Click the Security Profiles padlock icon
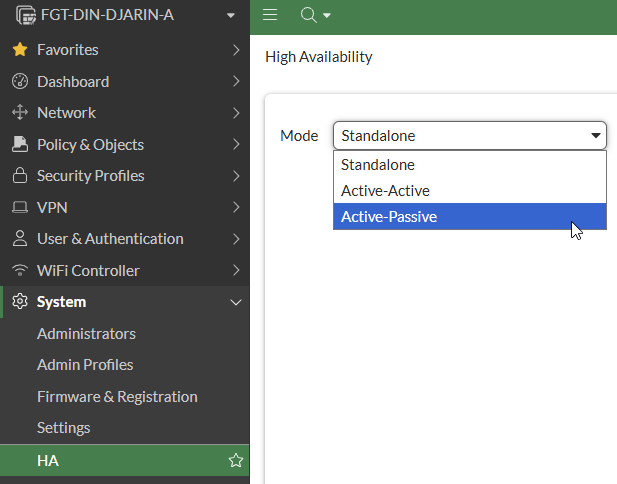 click(20, 175)
